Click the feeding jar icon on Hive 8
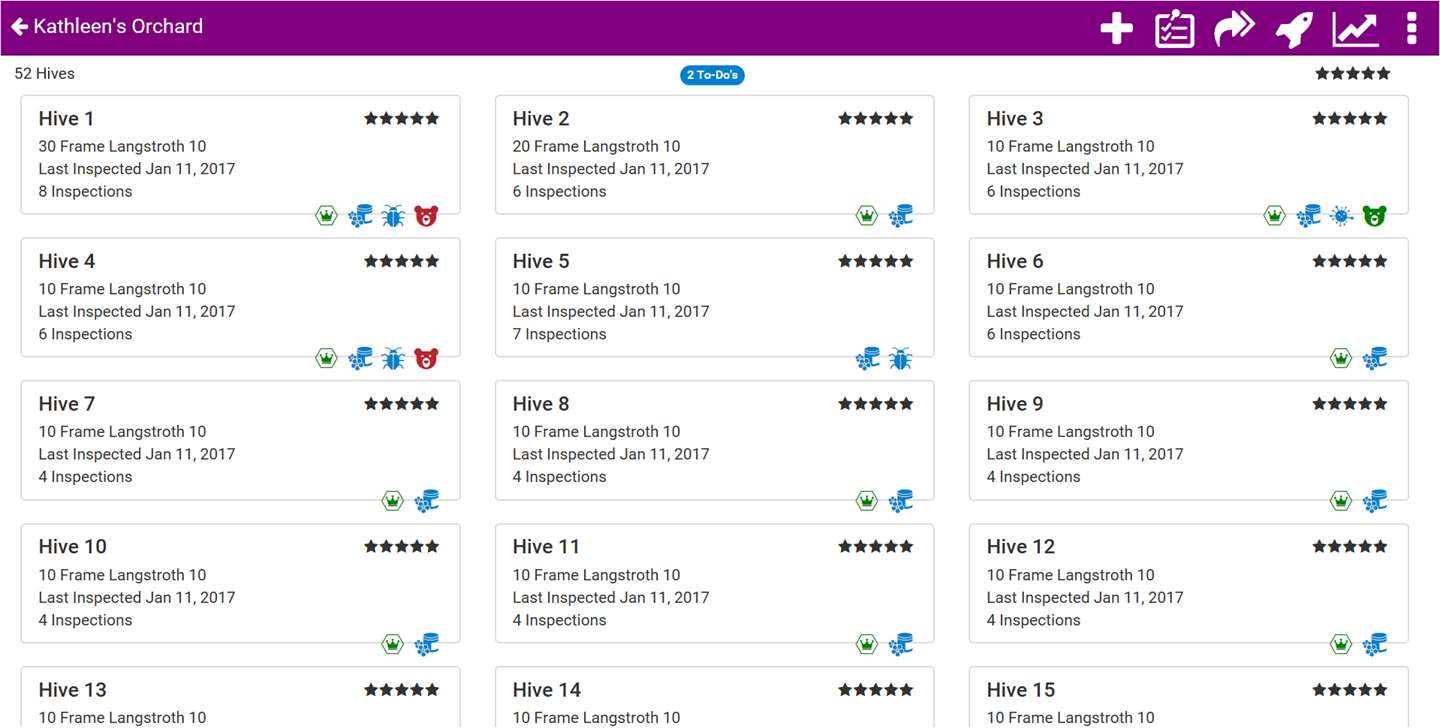 [x=901, y=502]
